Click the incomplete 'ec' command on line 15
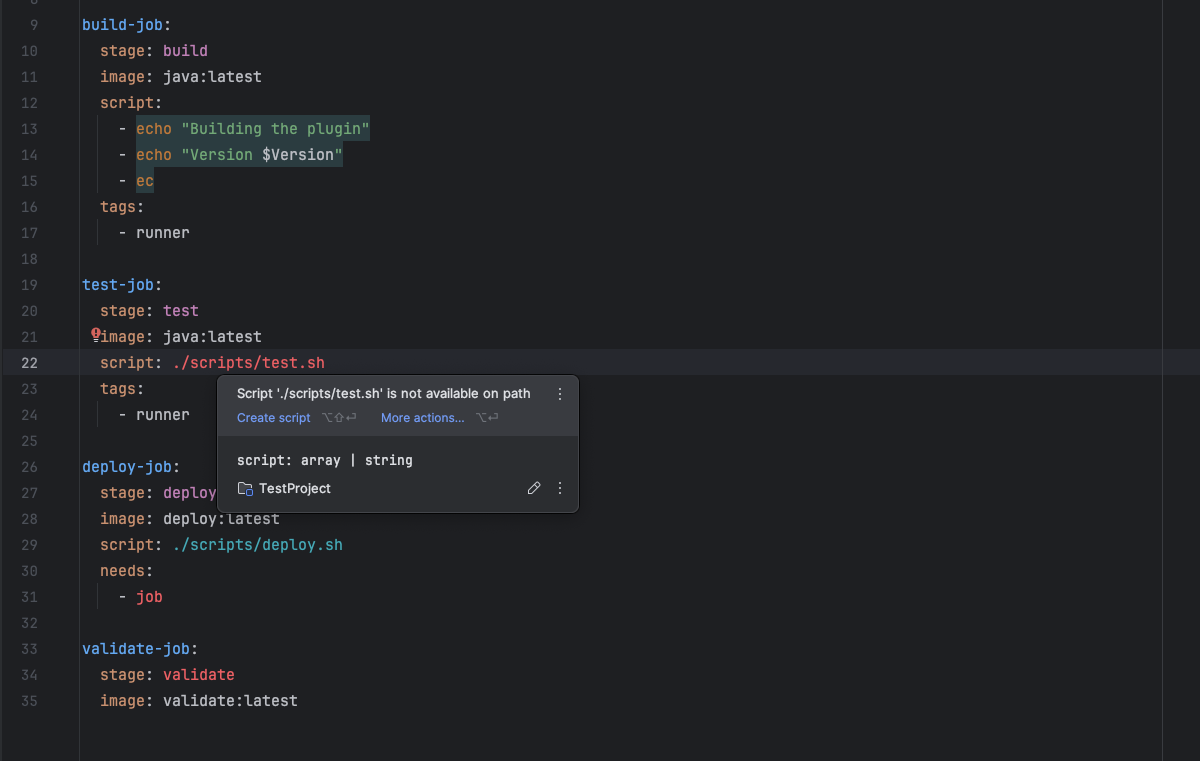This screenshot has height=761, width=1200. pos(145,181)
